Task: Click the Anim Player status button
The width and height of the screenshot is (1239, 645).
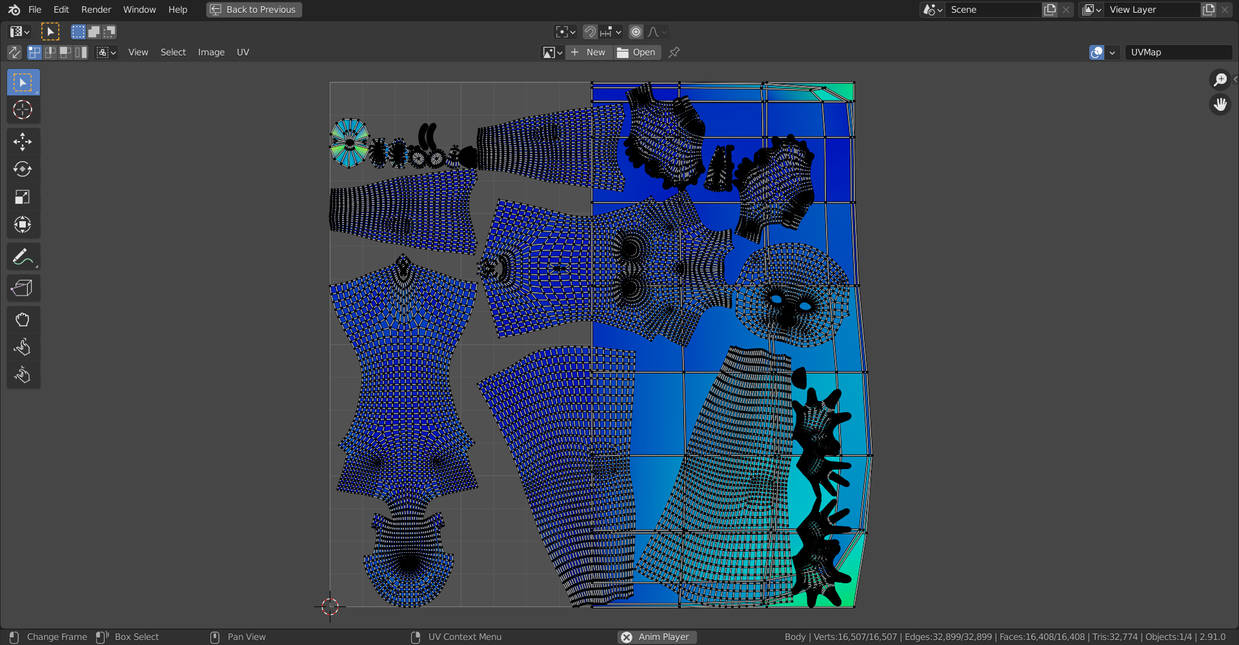Action: [x=656, y=637]
